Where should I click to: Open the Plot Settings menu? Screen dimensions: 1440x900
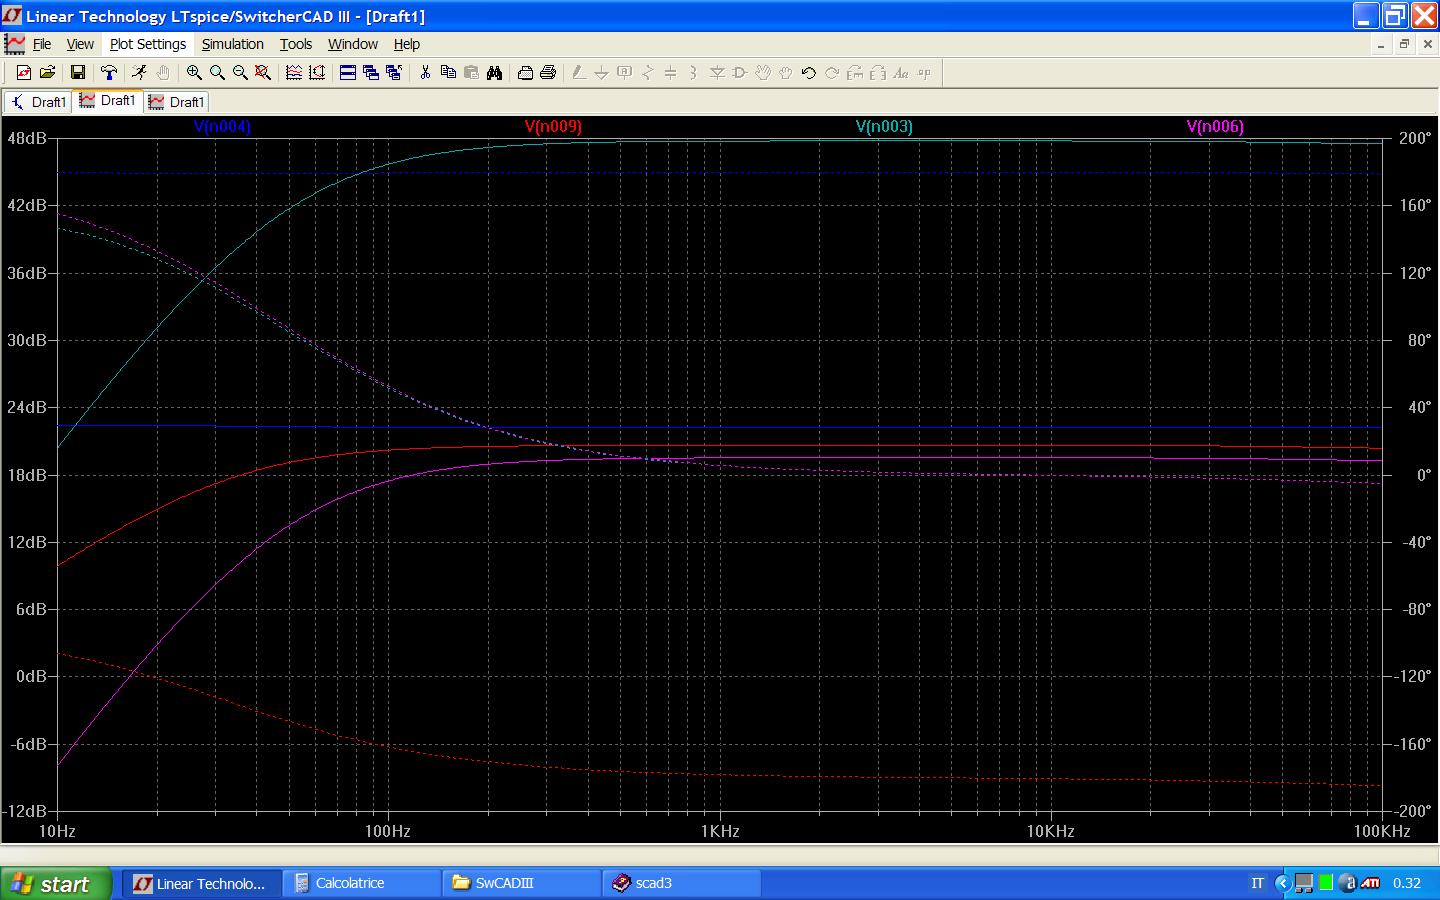(148, 44)
